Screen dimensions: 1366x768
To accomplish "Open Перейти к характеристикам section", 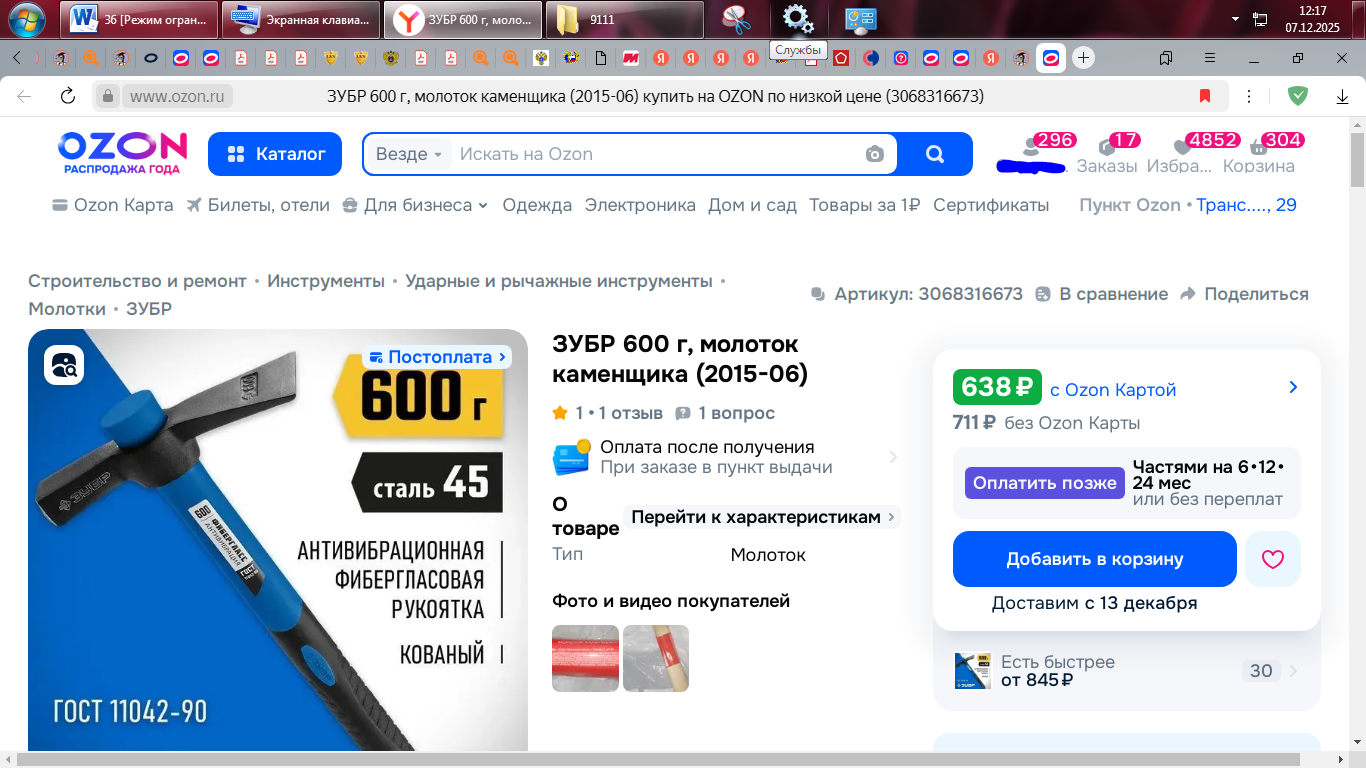I will pyautogui.click(x=757, y=517).
